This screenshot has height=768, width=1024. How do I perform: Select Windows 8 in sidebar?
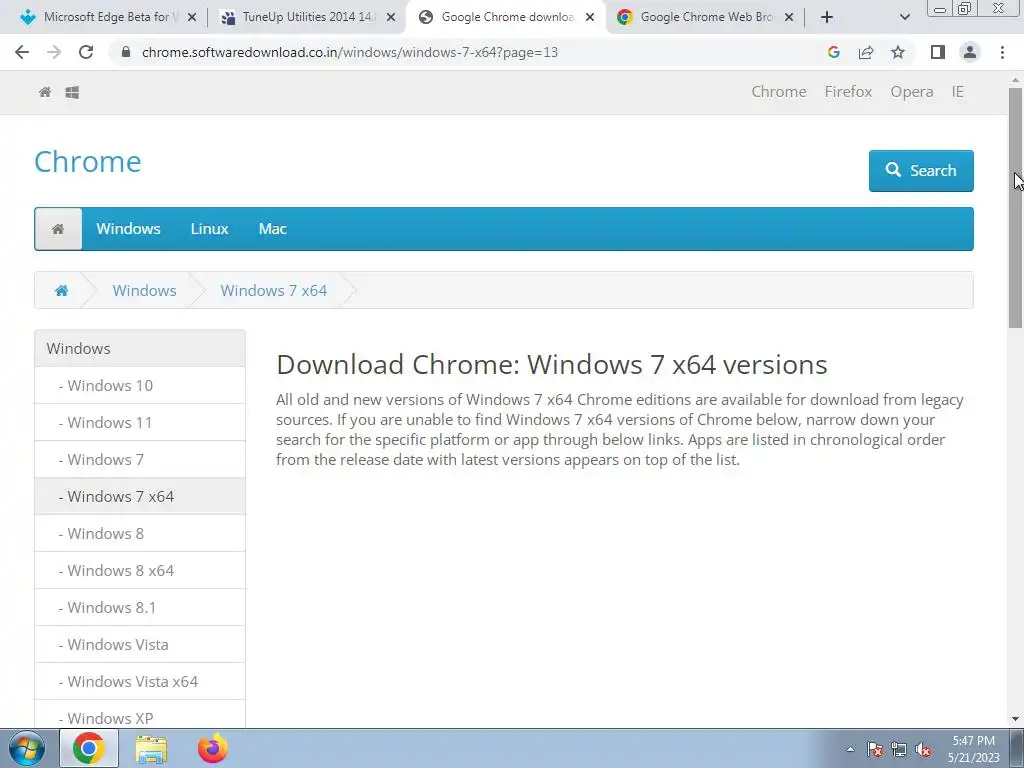pos(140,534)
